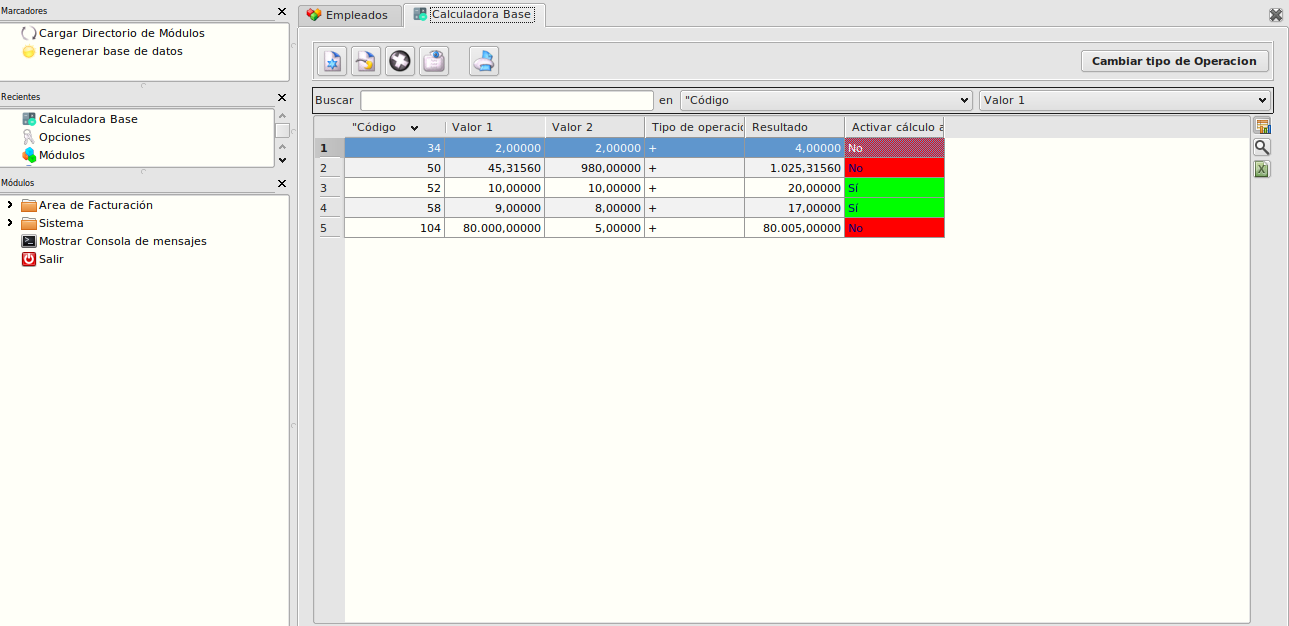Click the view record icon with eye

click(434, 61)
